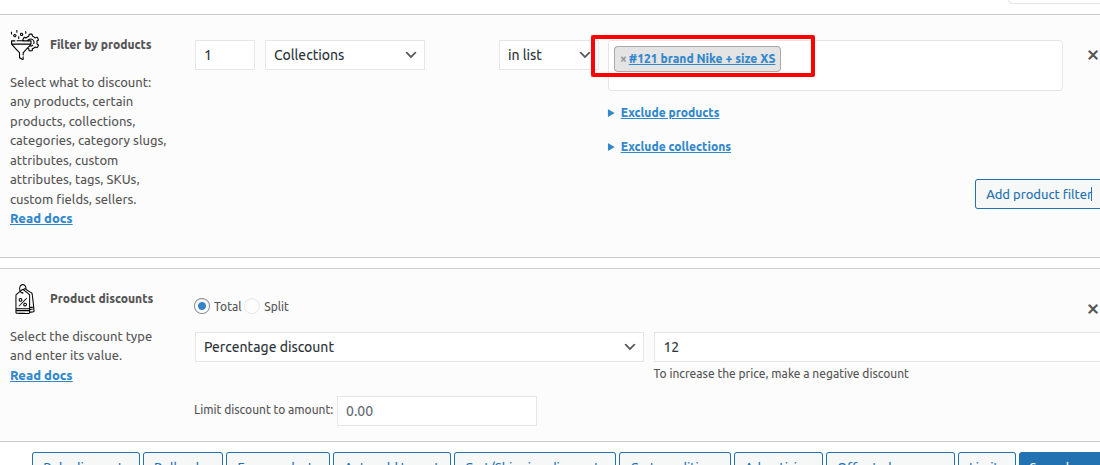
Task: Select the Split discount radio button
Action: click(x=252, y=307)
